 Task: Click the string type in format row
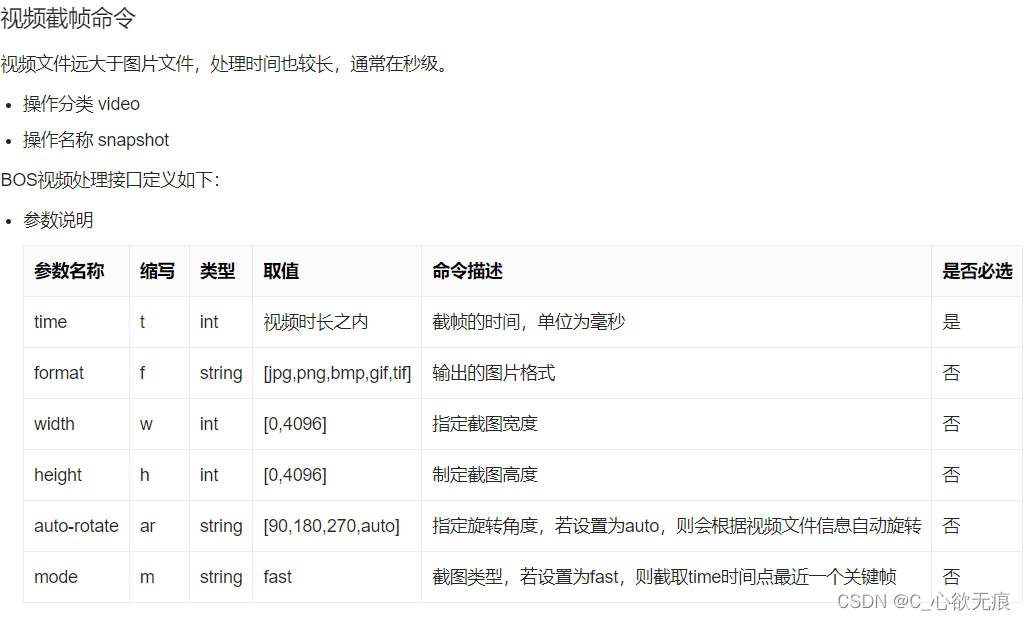click(x=221, y=373)
